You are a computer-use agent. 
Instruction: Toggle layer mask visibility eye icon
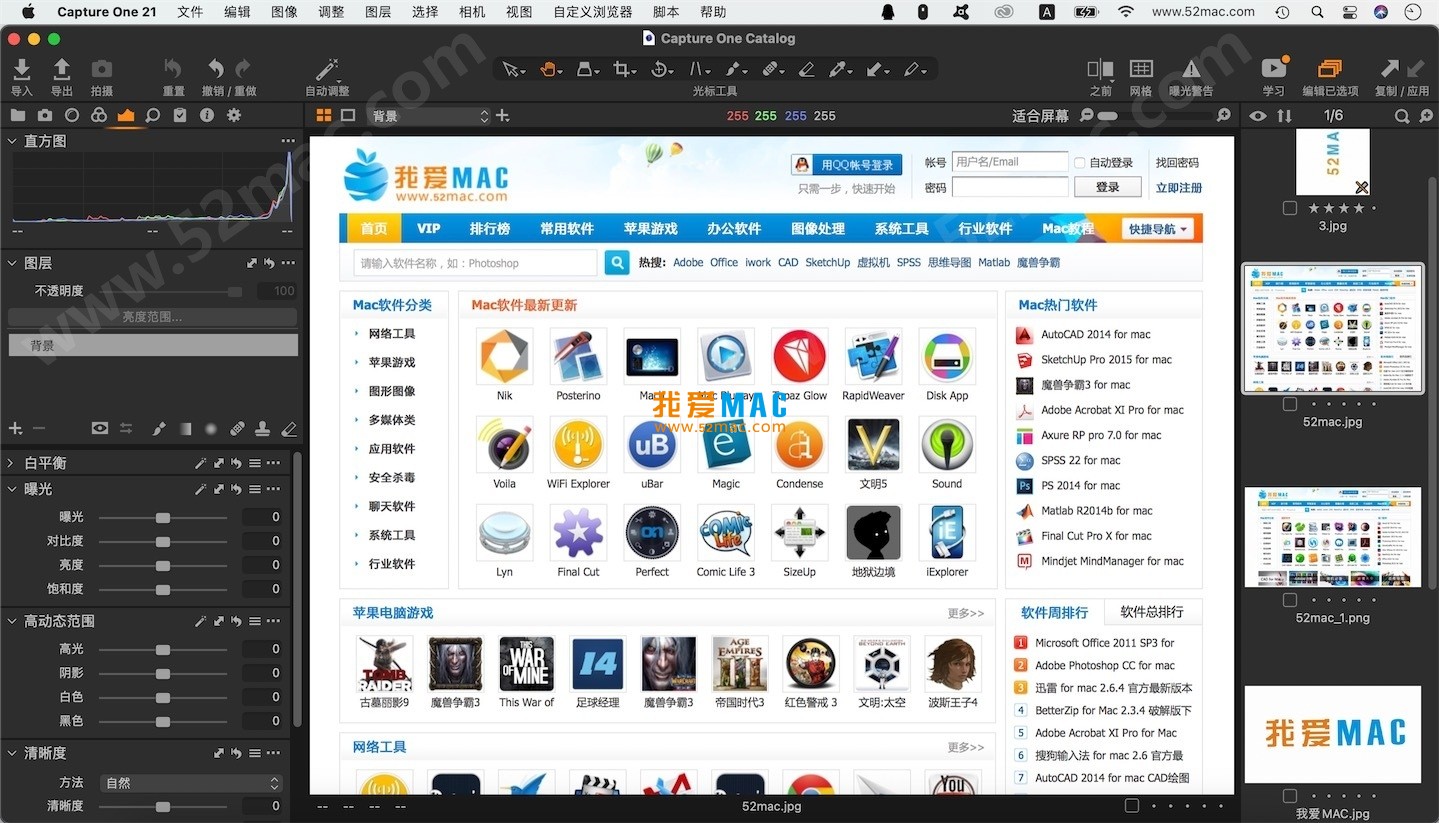click(x=99, y=429)
